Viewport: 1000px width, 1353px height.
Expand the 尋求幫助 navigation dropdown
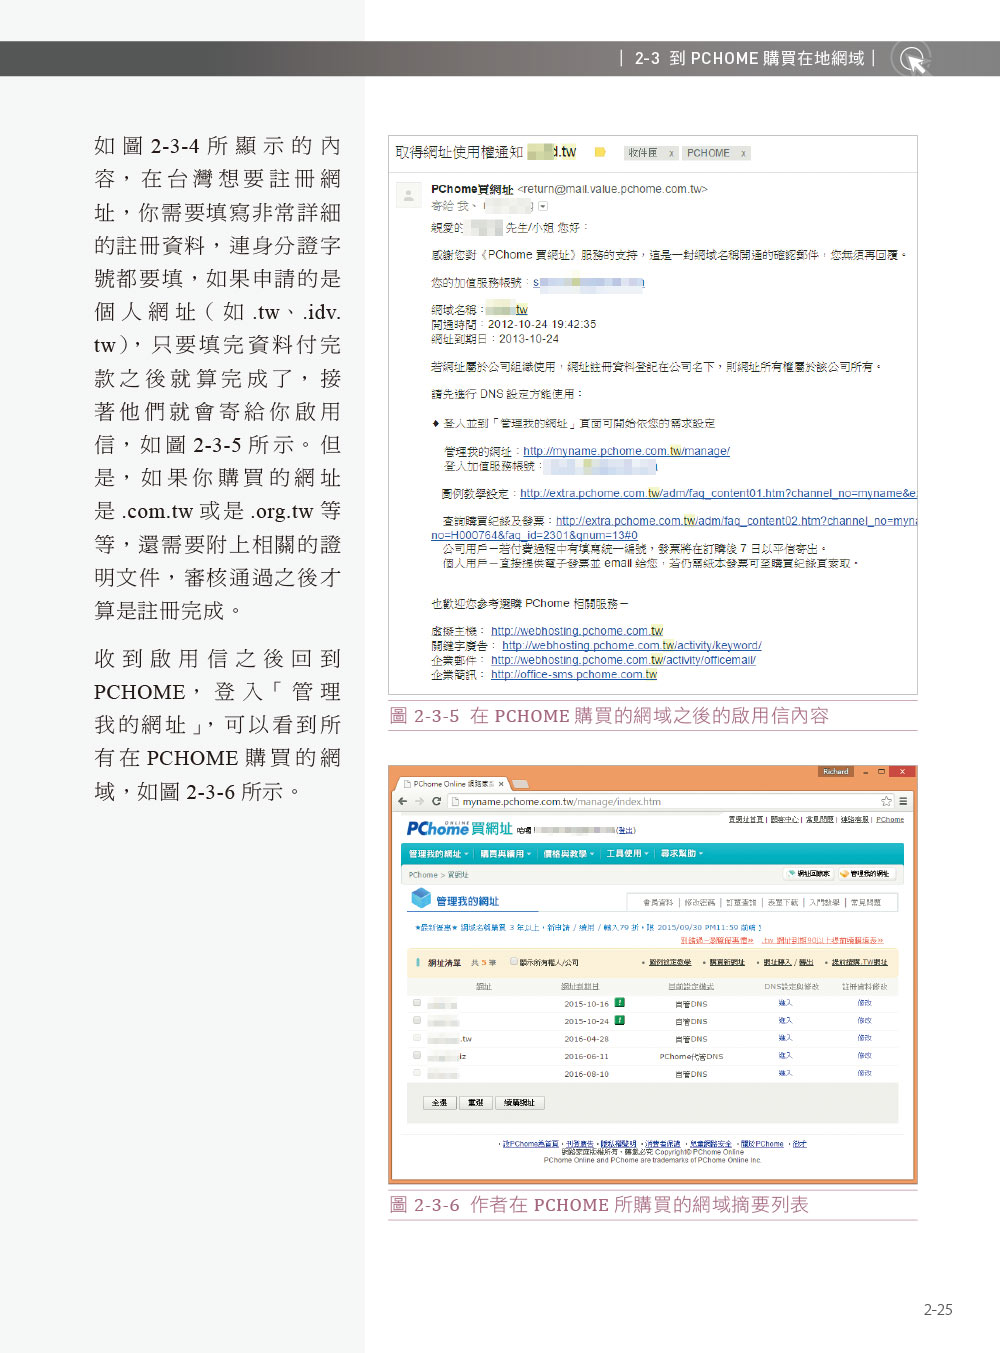(682, 854)
